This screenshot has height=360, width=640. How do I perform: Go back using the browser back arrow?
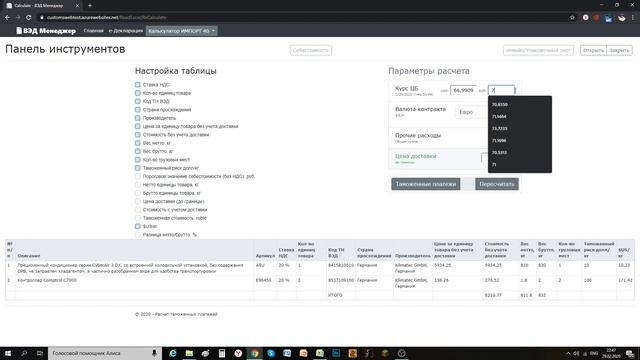pyautogui.click(x=7, y=18)
